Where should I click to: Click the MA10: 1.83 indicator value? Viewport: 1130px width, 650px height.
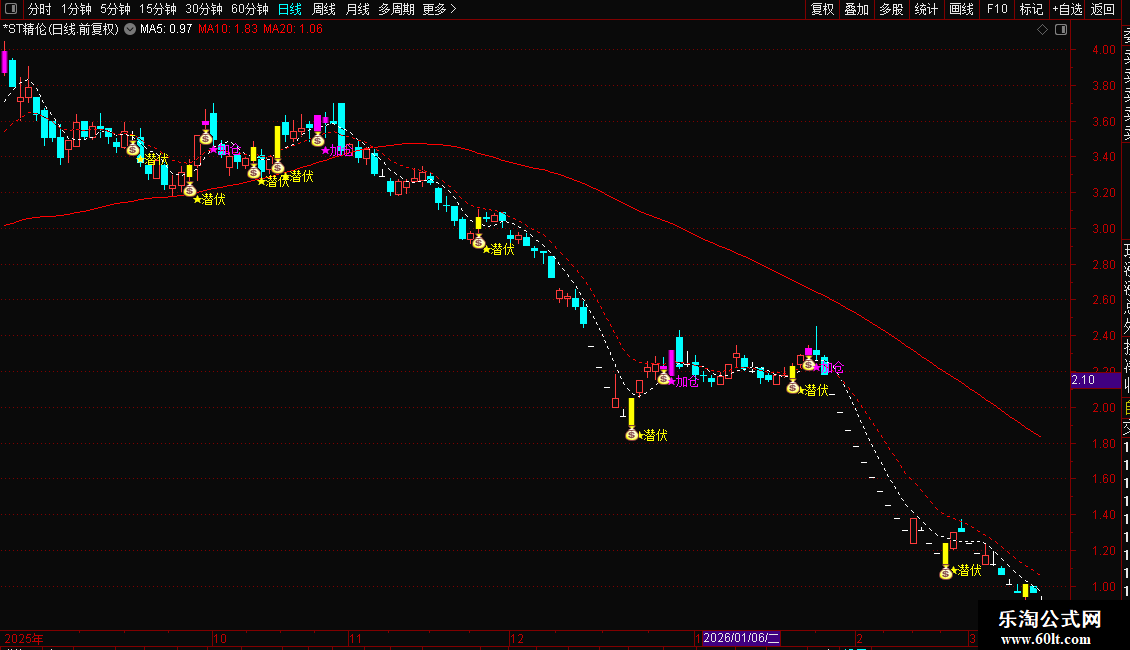point(228,30)
